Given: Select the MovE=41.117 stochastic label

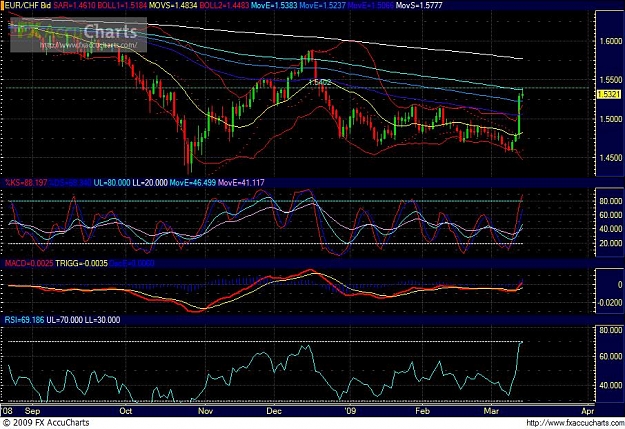Looking at the screenshot, I should (x=241, y=183).
